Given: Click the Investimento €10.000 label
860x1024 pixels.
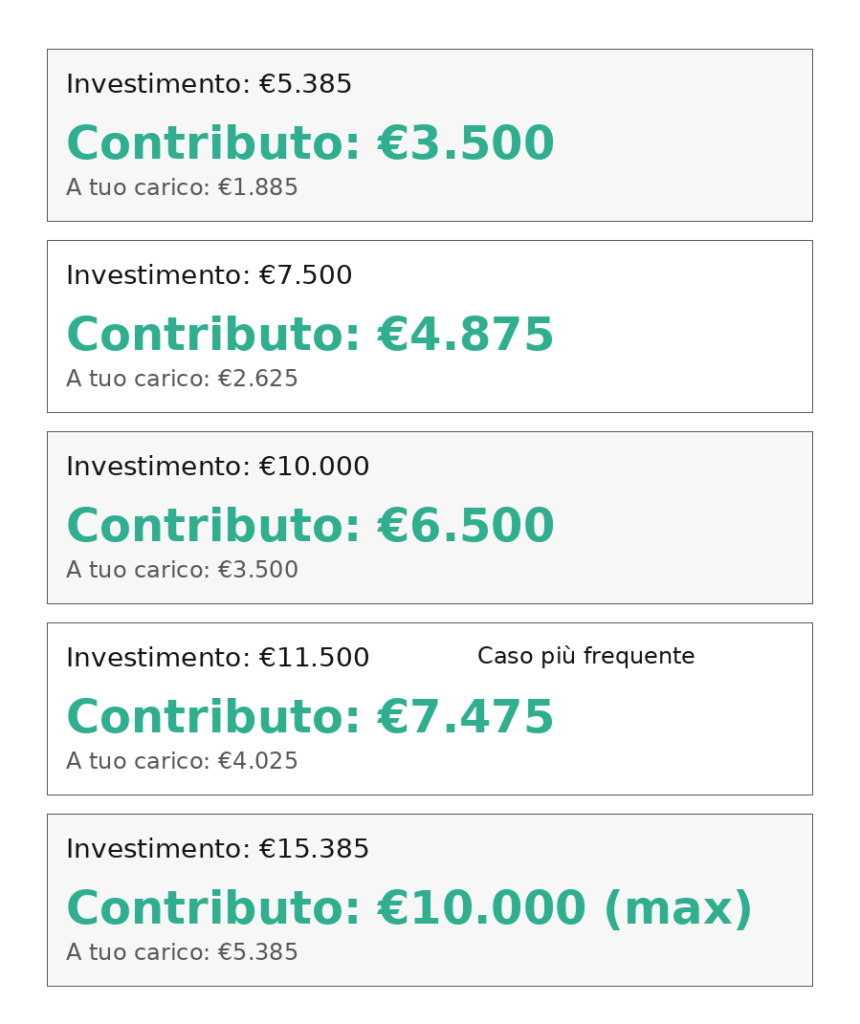Looking at the screenshot, I should tap(218, 466).
